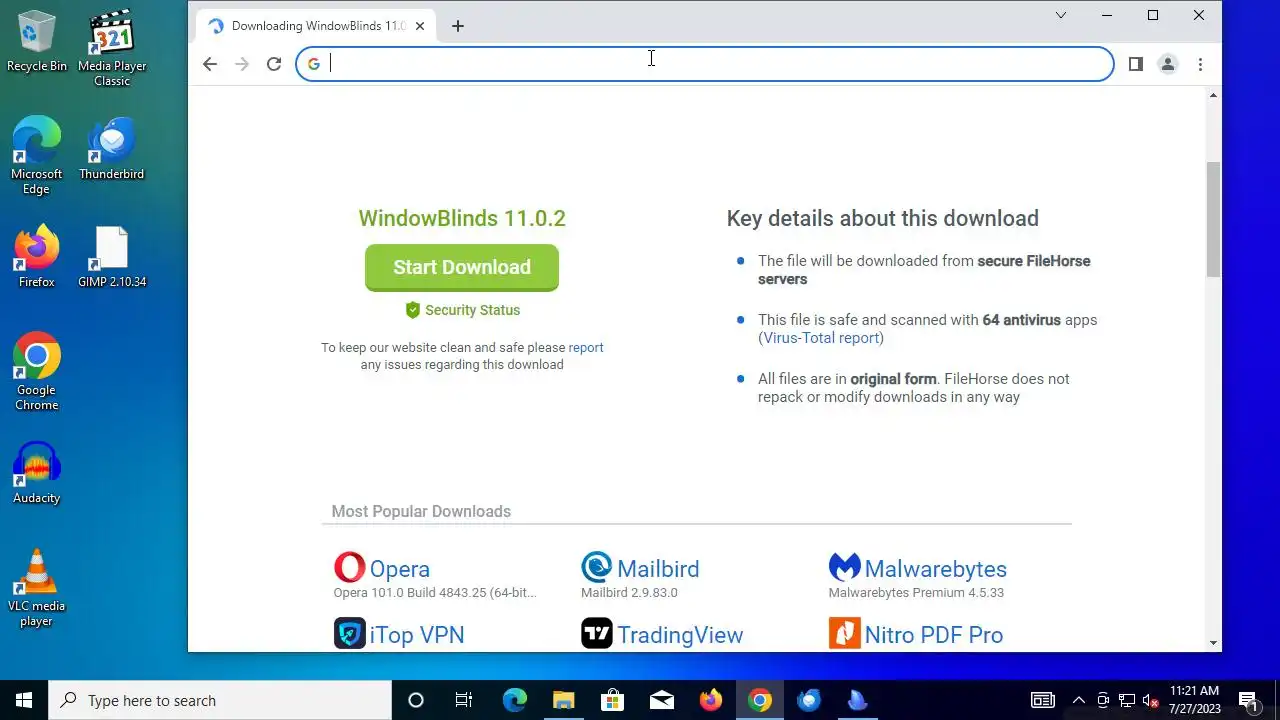Click the Nitro PDF Pro logo icon
1280x720 pixels.
[x=845, y=634]
